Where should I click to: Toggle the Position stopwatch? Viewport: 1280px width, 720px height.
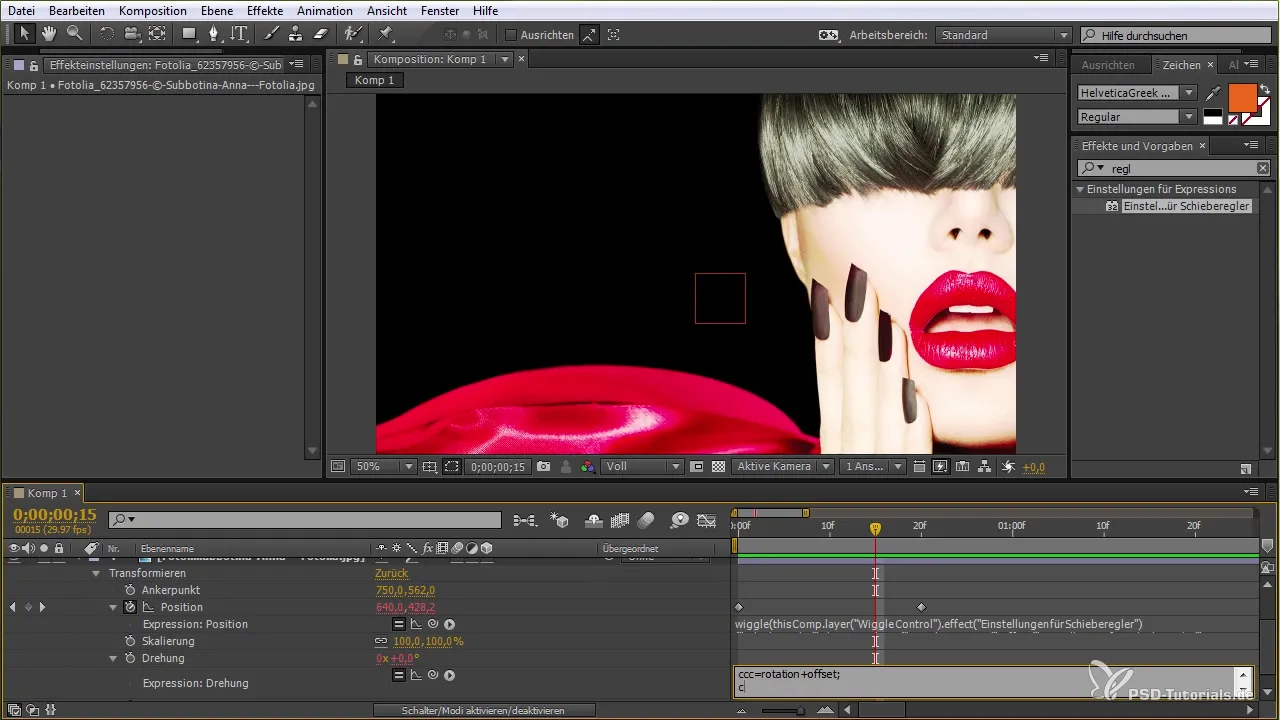[x=130, y=607]
